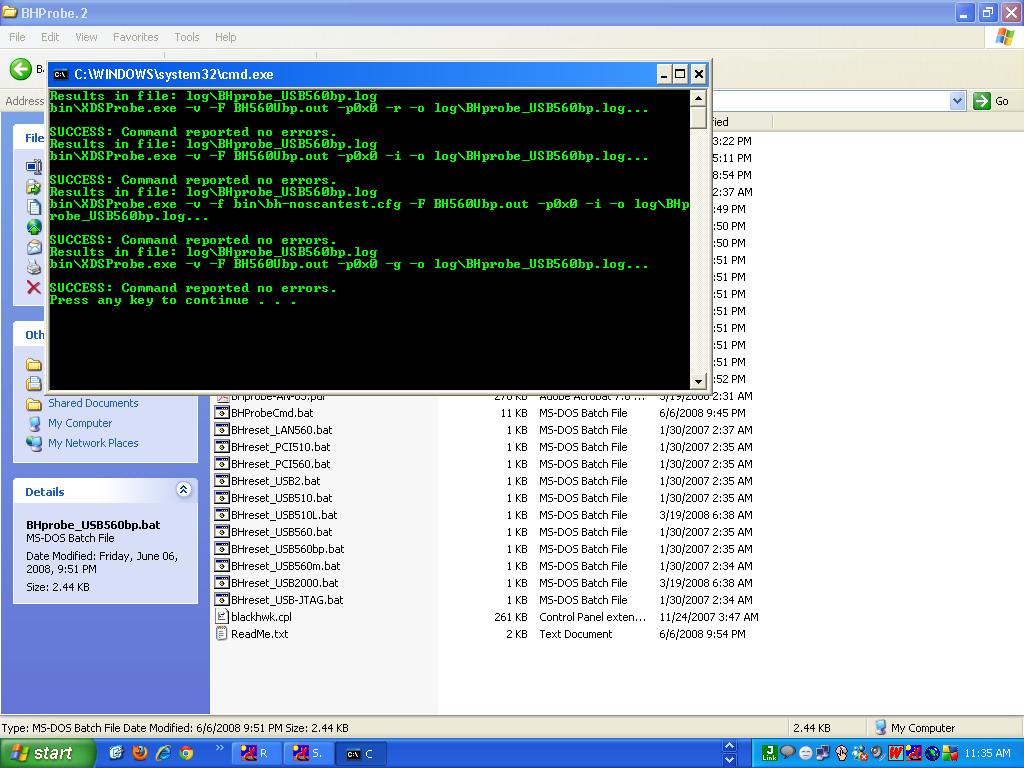Screen dimensions: 1024x768
Task: Select the BHreset_USB560m.bat file
Action: [x=285, y=566]
